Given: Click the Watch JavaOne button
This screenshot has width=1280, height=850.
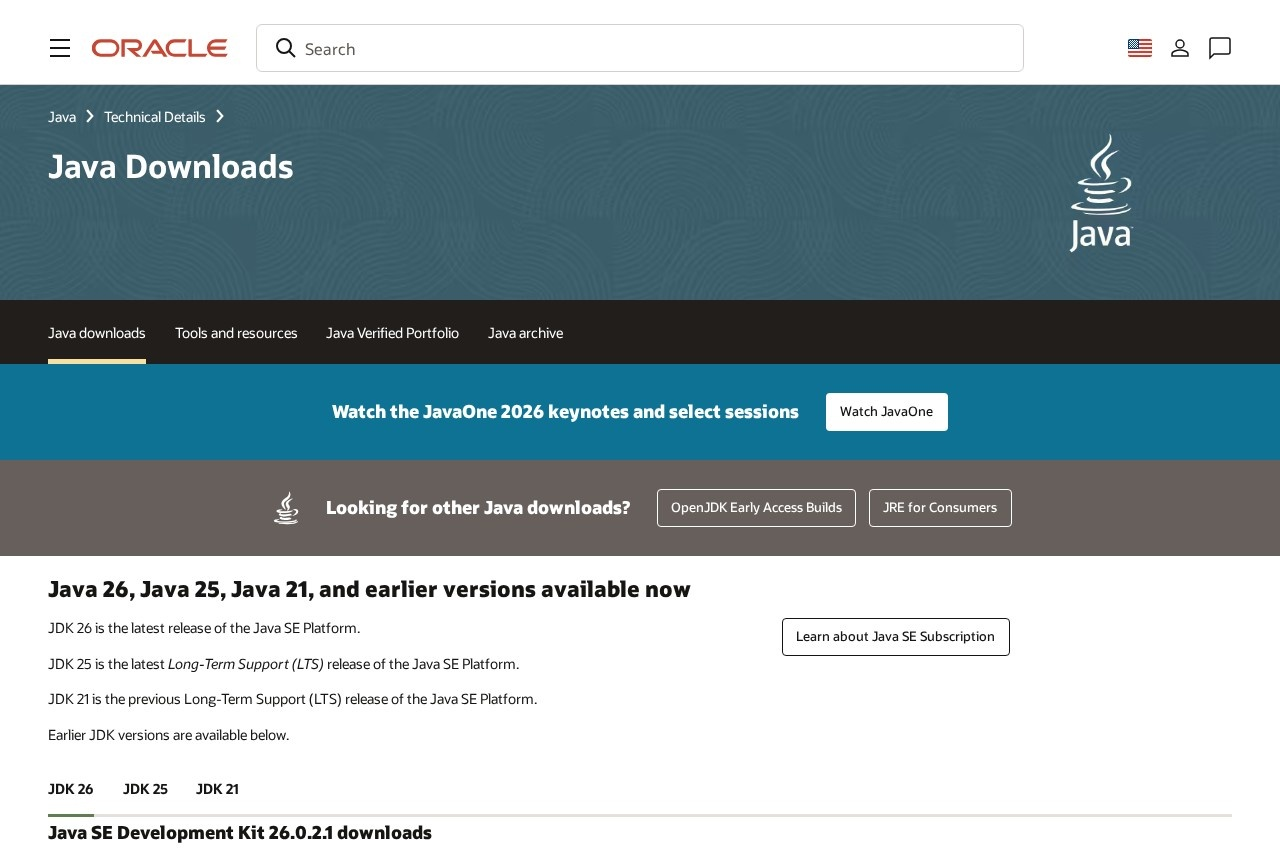Looking at the screenshot, I should click(887, 412).
